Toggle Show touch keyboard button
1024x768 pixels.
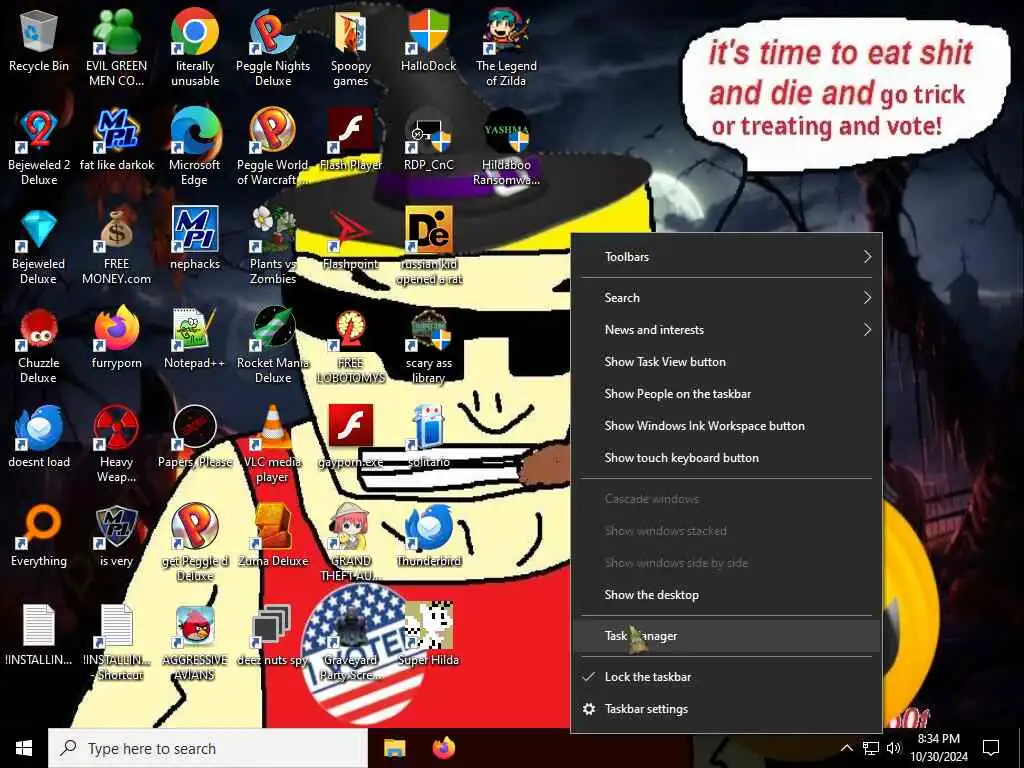(x=726, y=457)
